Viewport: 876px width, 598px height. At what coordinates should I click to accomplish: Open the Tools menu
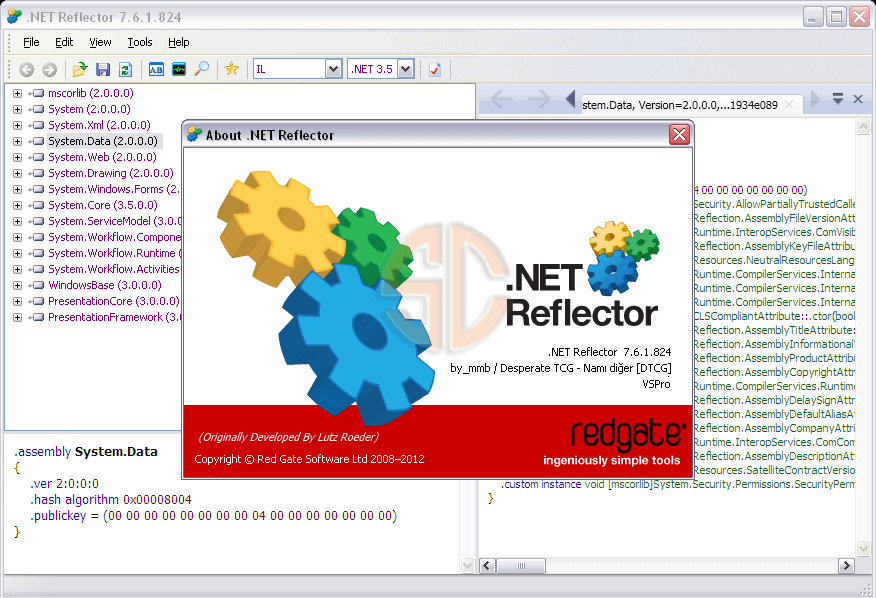coord(140,42)
